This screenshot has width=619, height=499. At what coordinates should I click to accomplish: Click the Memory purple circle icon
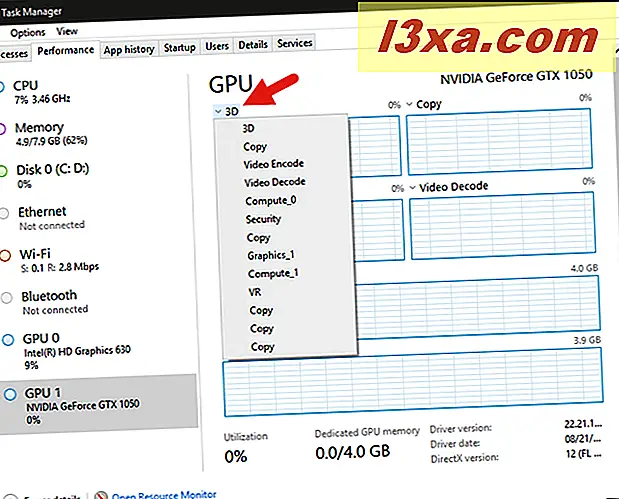point(2,129)
